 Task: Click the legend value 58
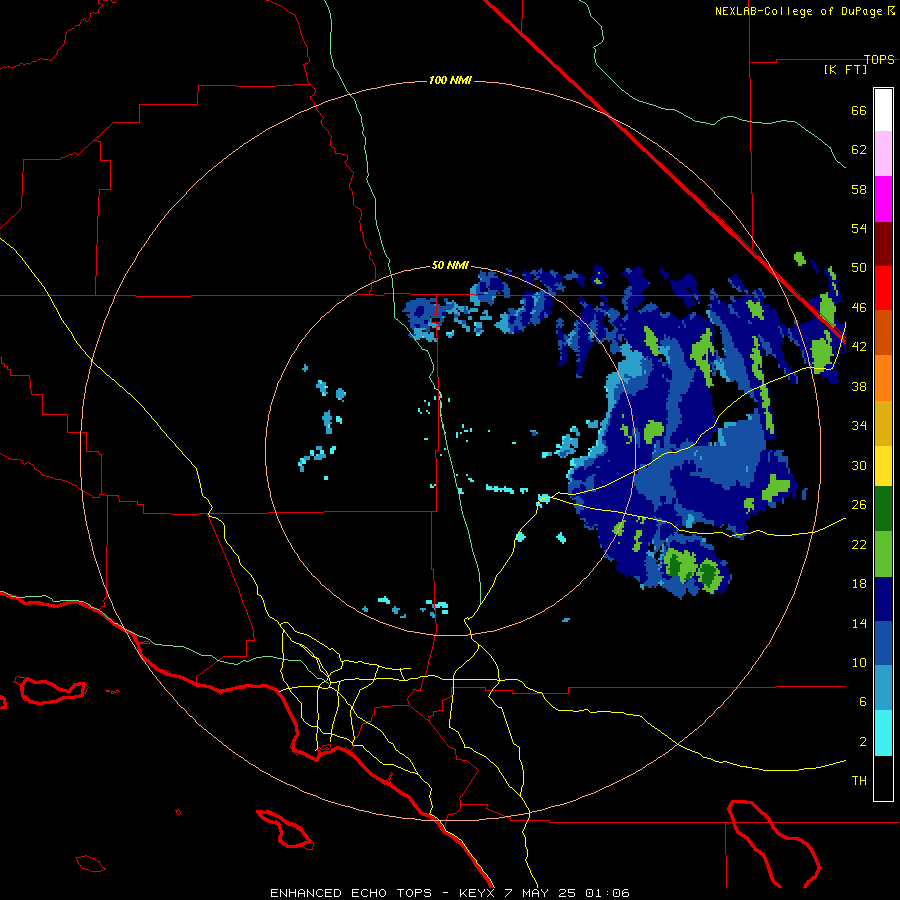point(859,189)
